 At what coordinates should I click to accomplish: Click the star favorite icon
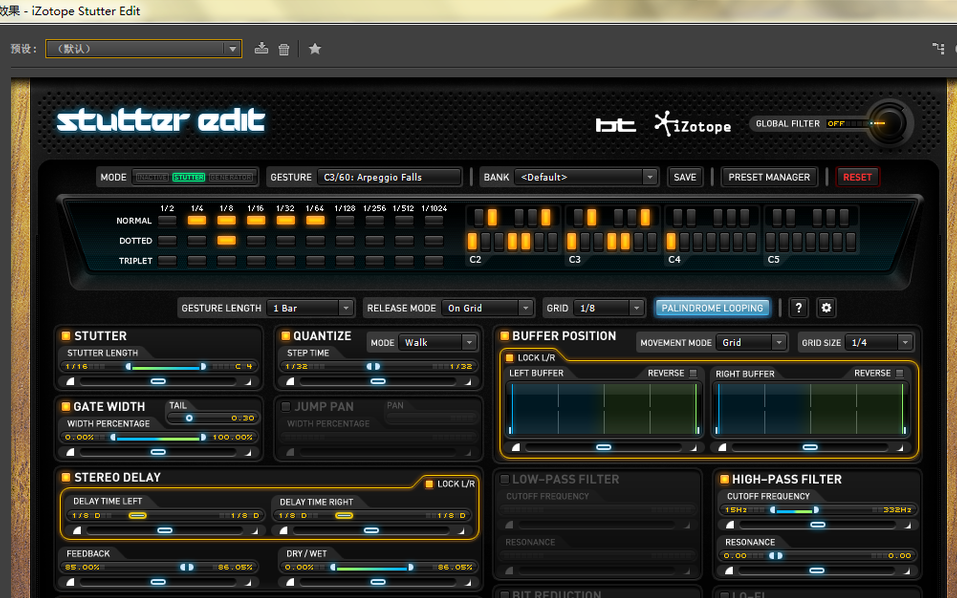pos(315,48)
